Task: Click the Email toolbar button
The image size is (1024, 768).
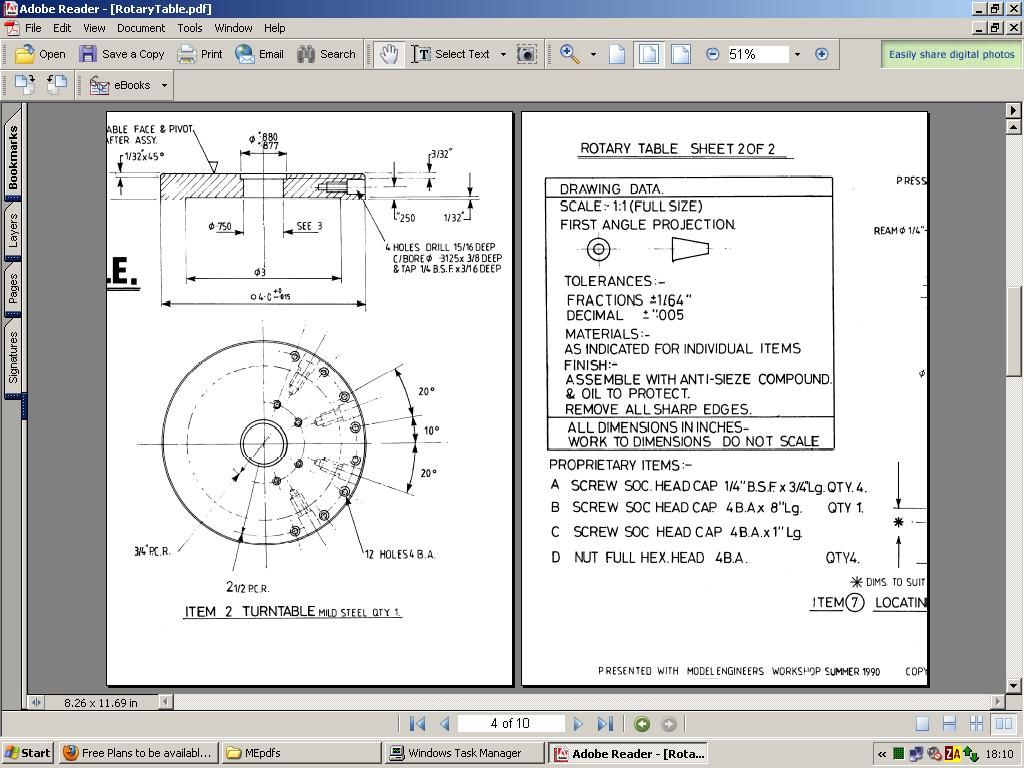Action: 259,54
